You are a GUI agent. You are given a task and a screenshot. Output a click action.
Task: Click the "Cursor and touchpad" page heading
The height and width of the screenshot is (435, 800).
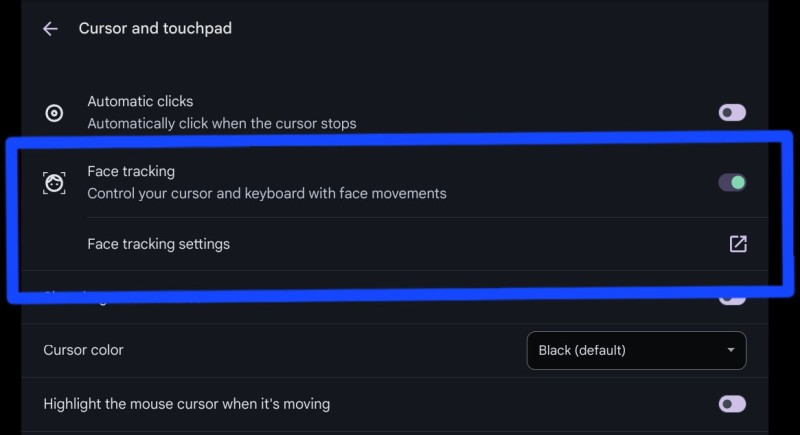(x=155, y=29)
